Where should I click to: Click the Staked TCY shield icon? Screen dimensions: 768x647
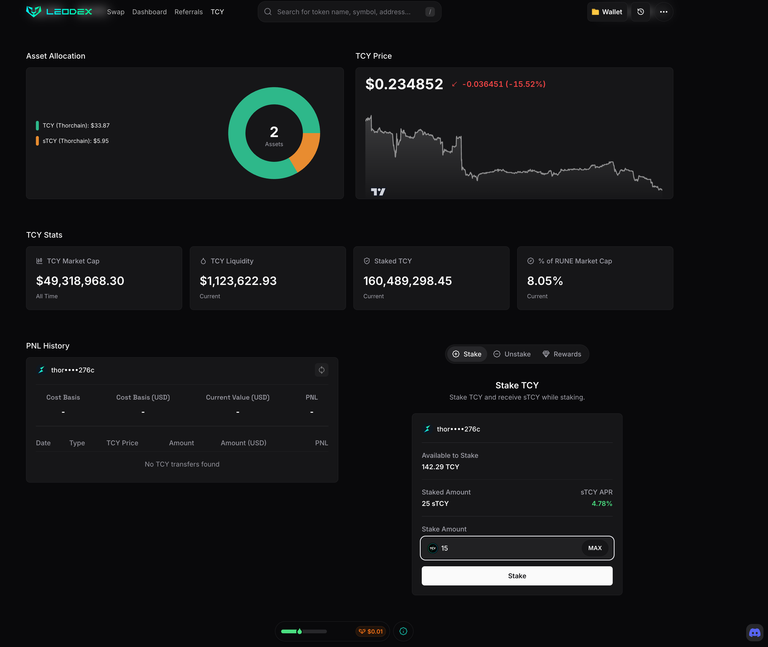pos(367,261)
